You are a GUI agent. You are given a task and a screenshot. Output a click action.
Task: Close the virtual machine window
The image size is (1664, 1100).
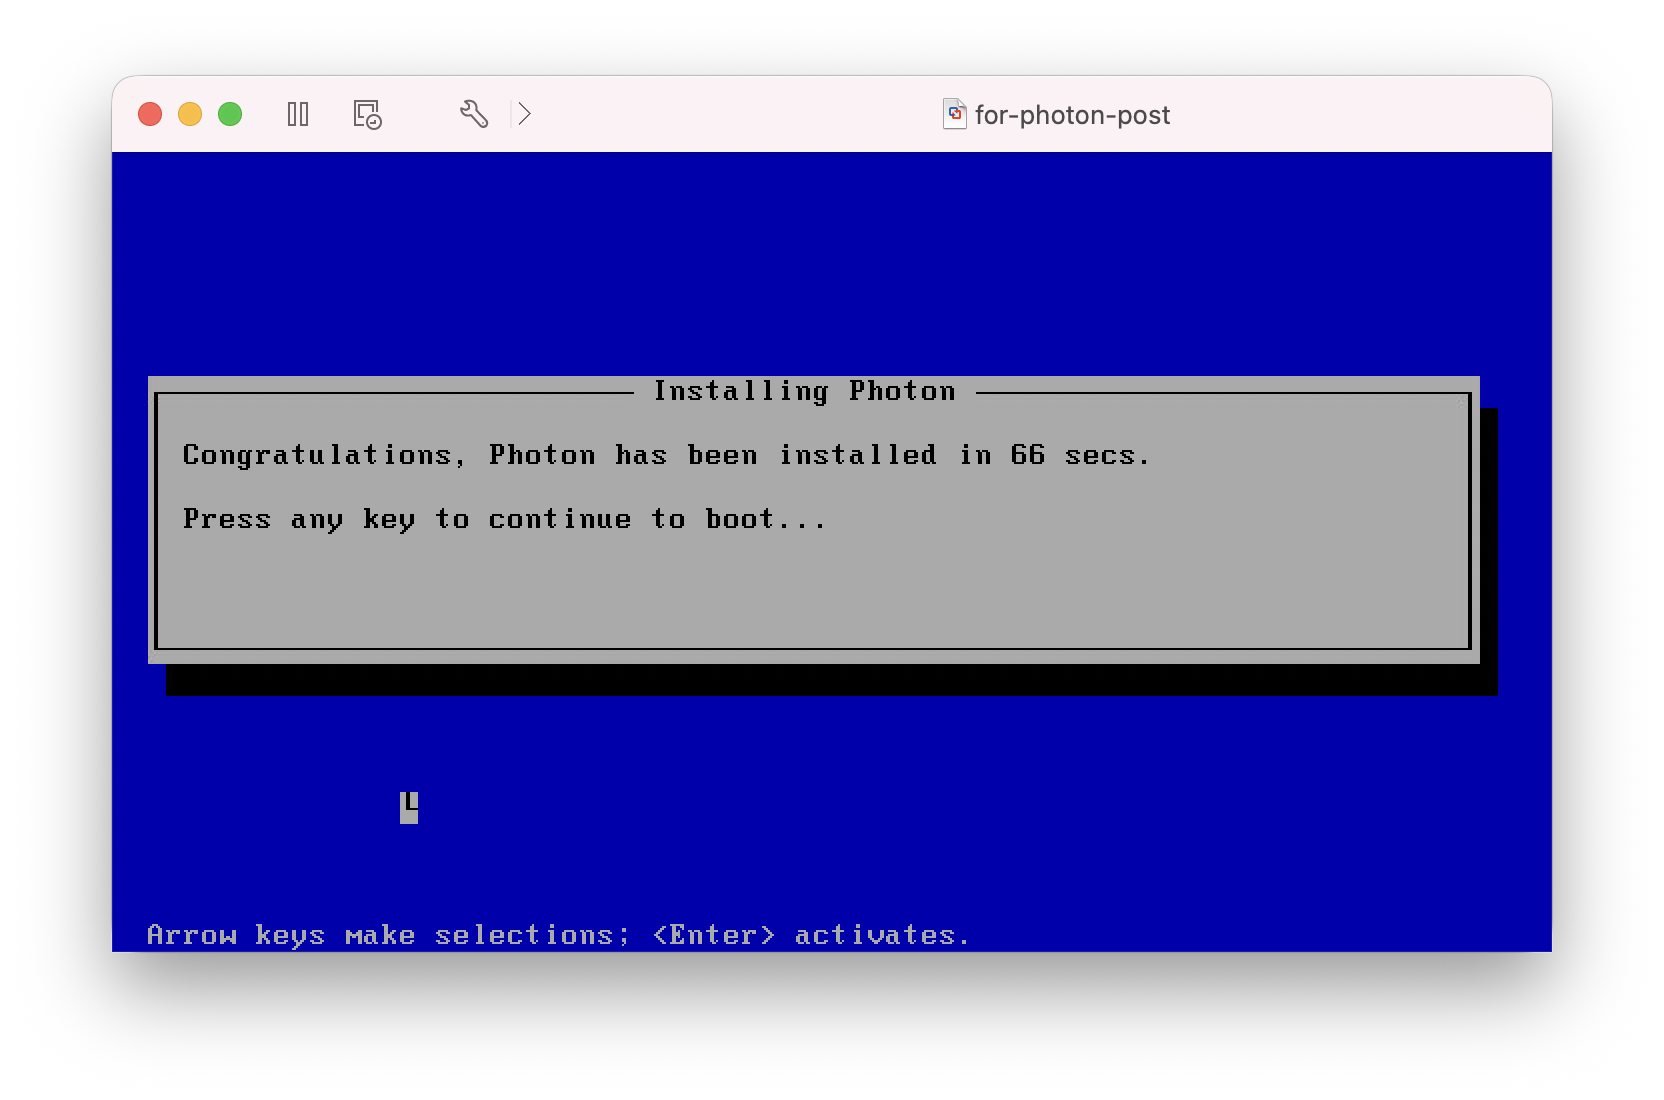point(150,114)
